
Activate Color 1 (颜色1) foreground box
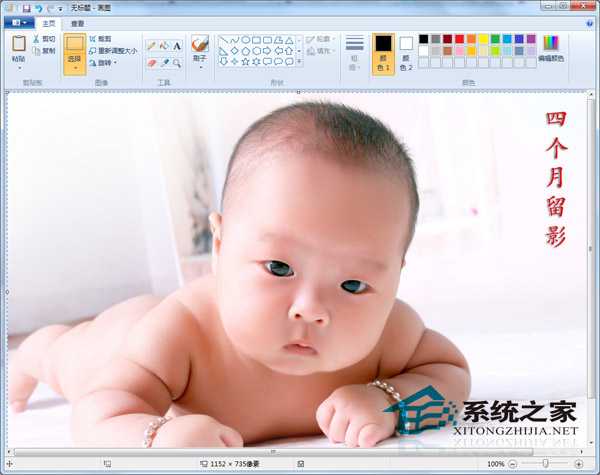click(x=383, y=53)
